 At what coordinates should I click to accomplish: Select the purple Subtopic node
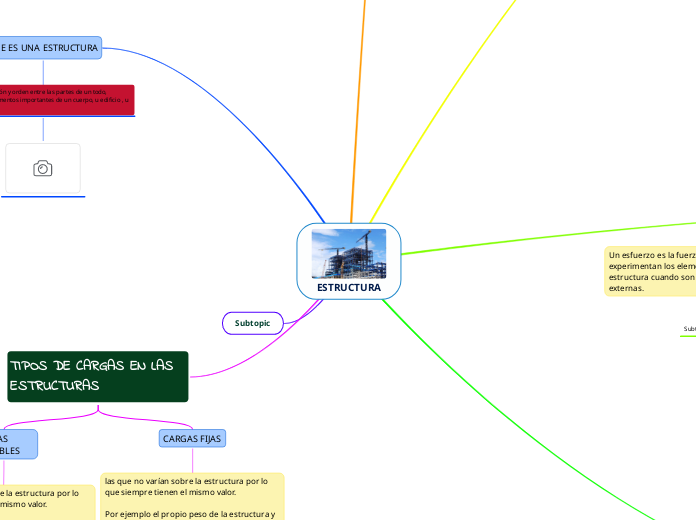pos(253,323)
